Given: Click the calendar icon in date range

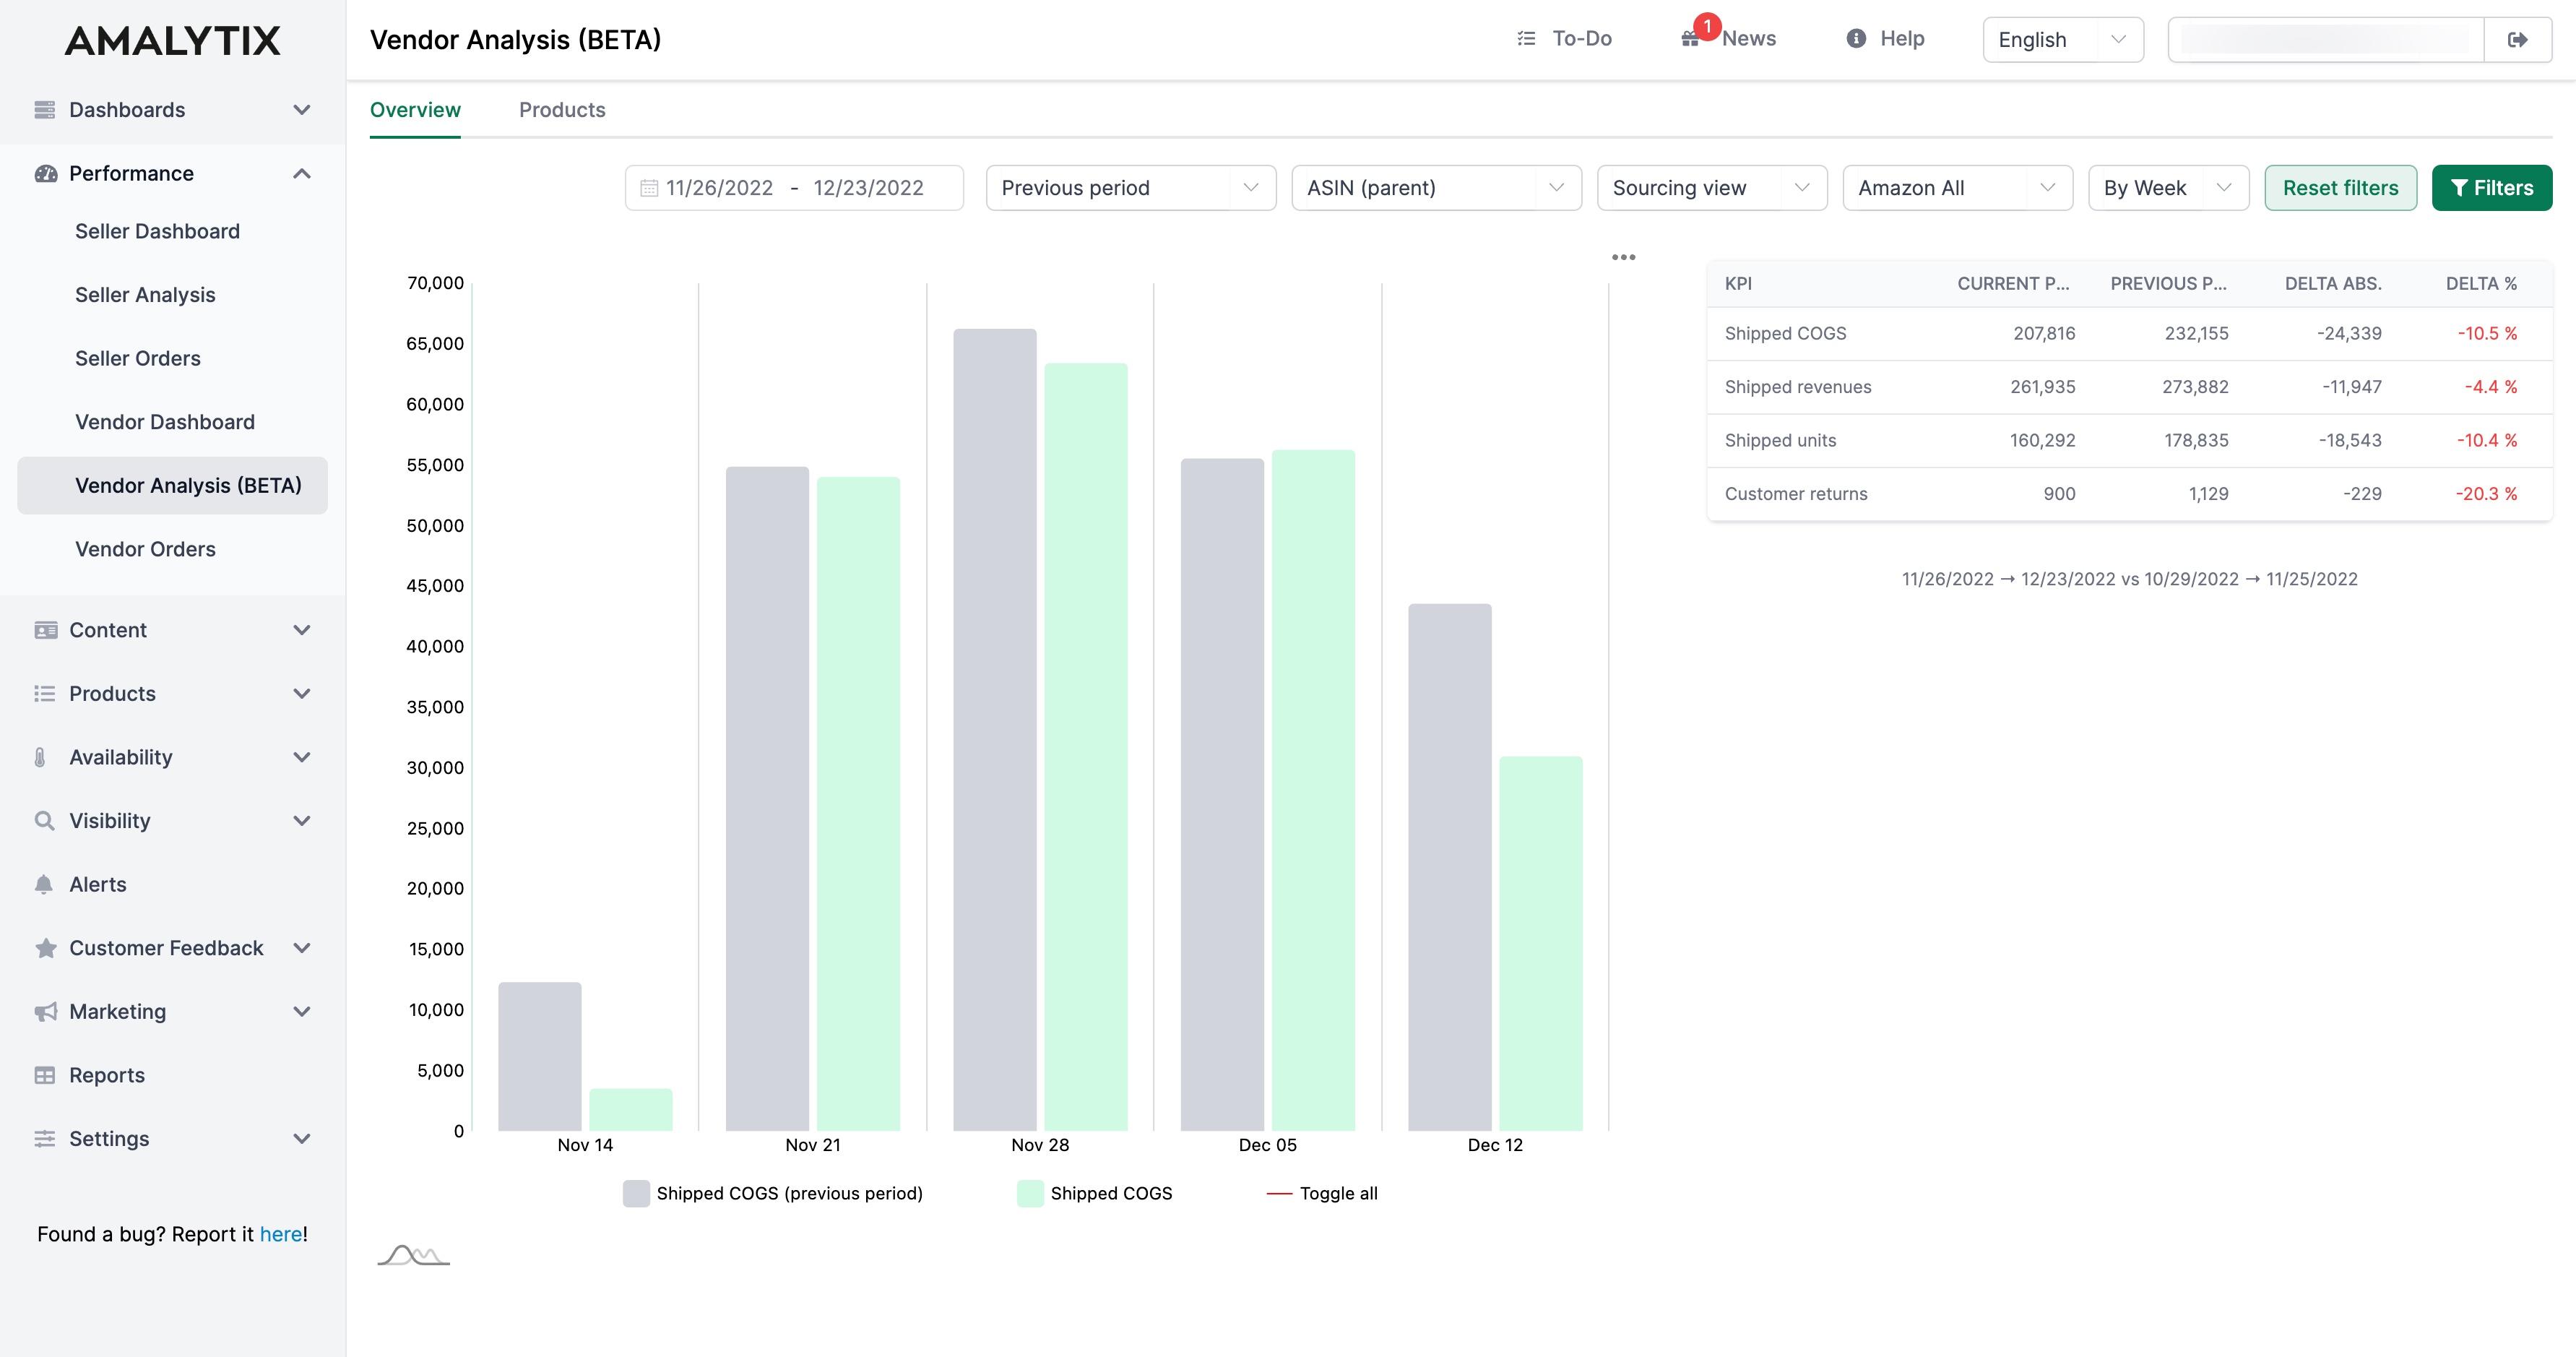Looking at the screenshot, I should [649, 188].
